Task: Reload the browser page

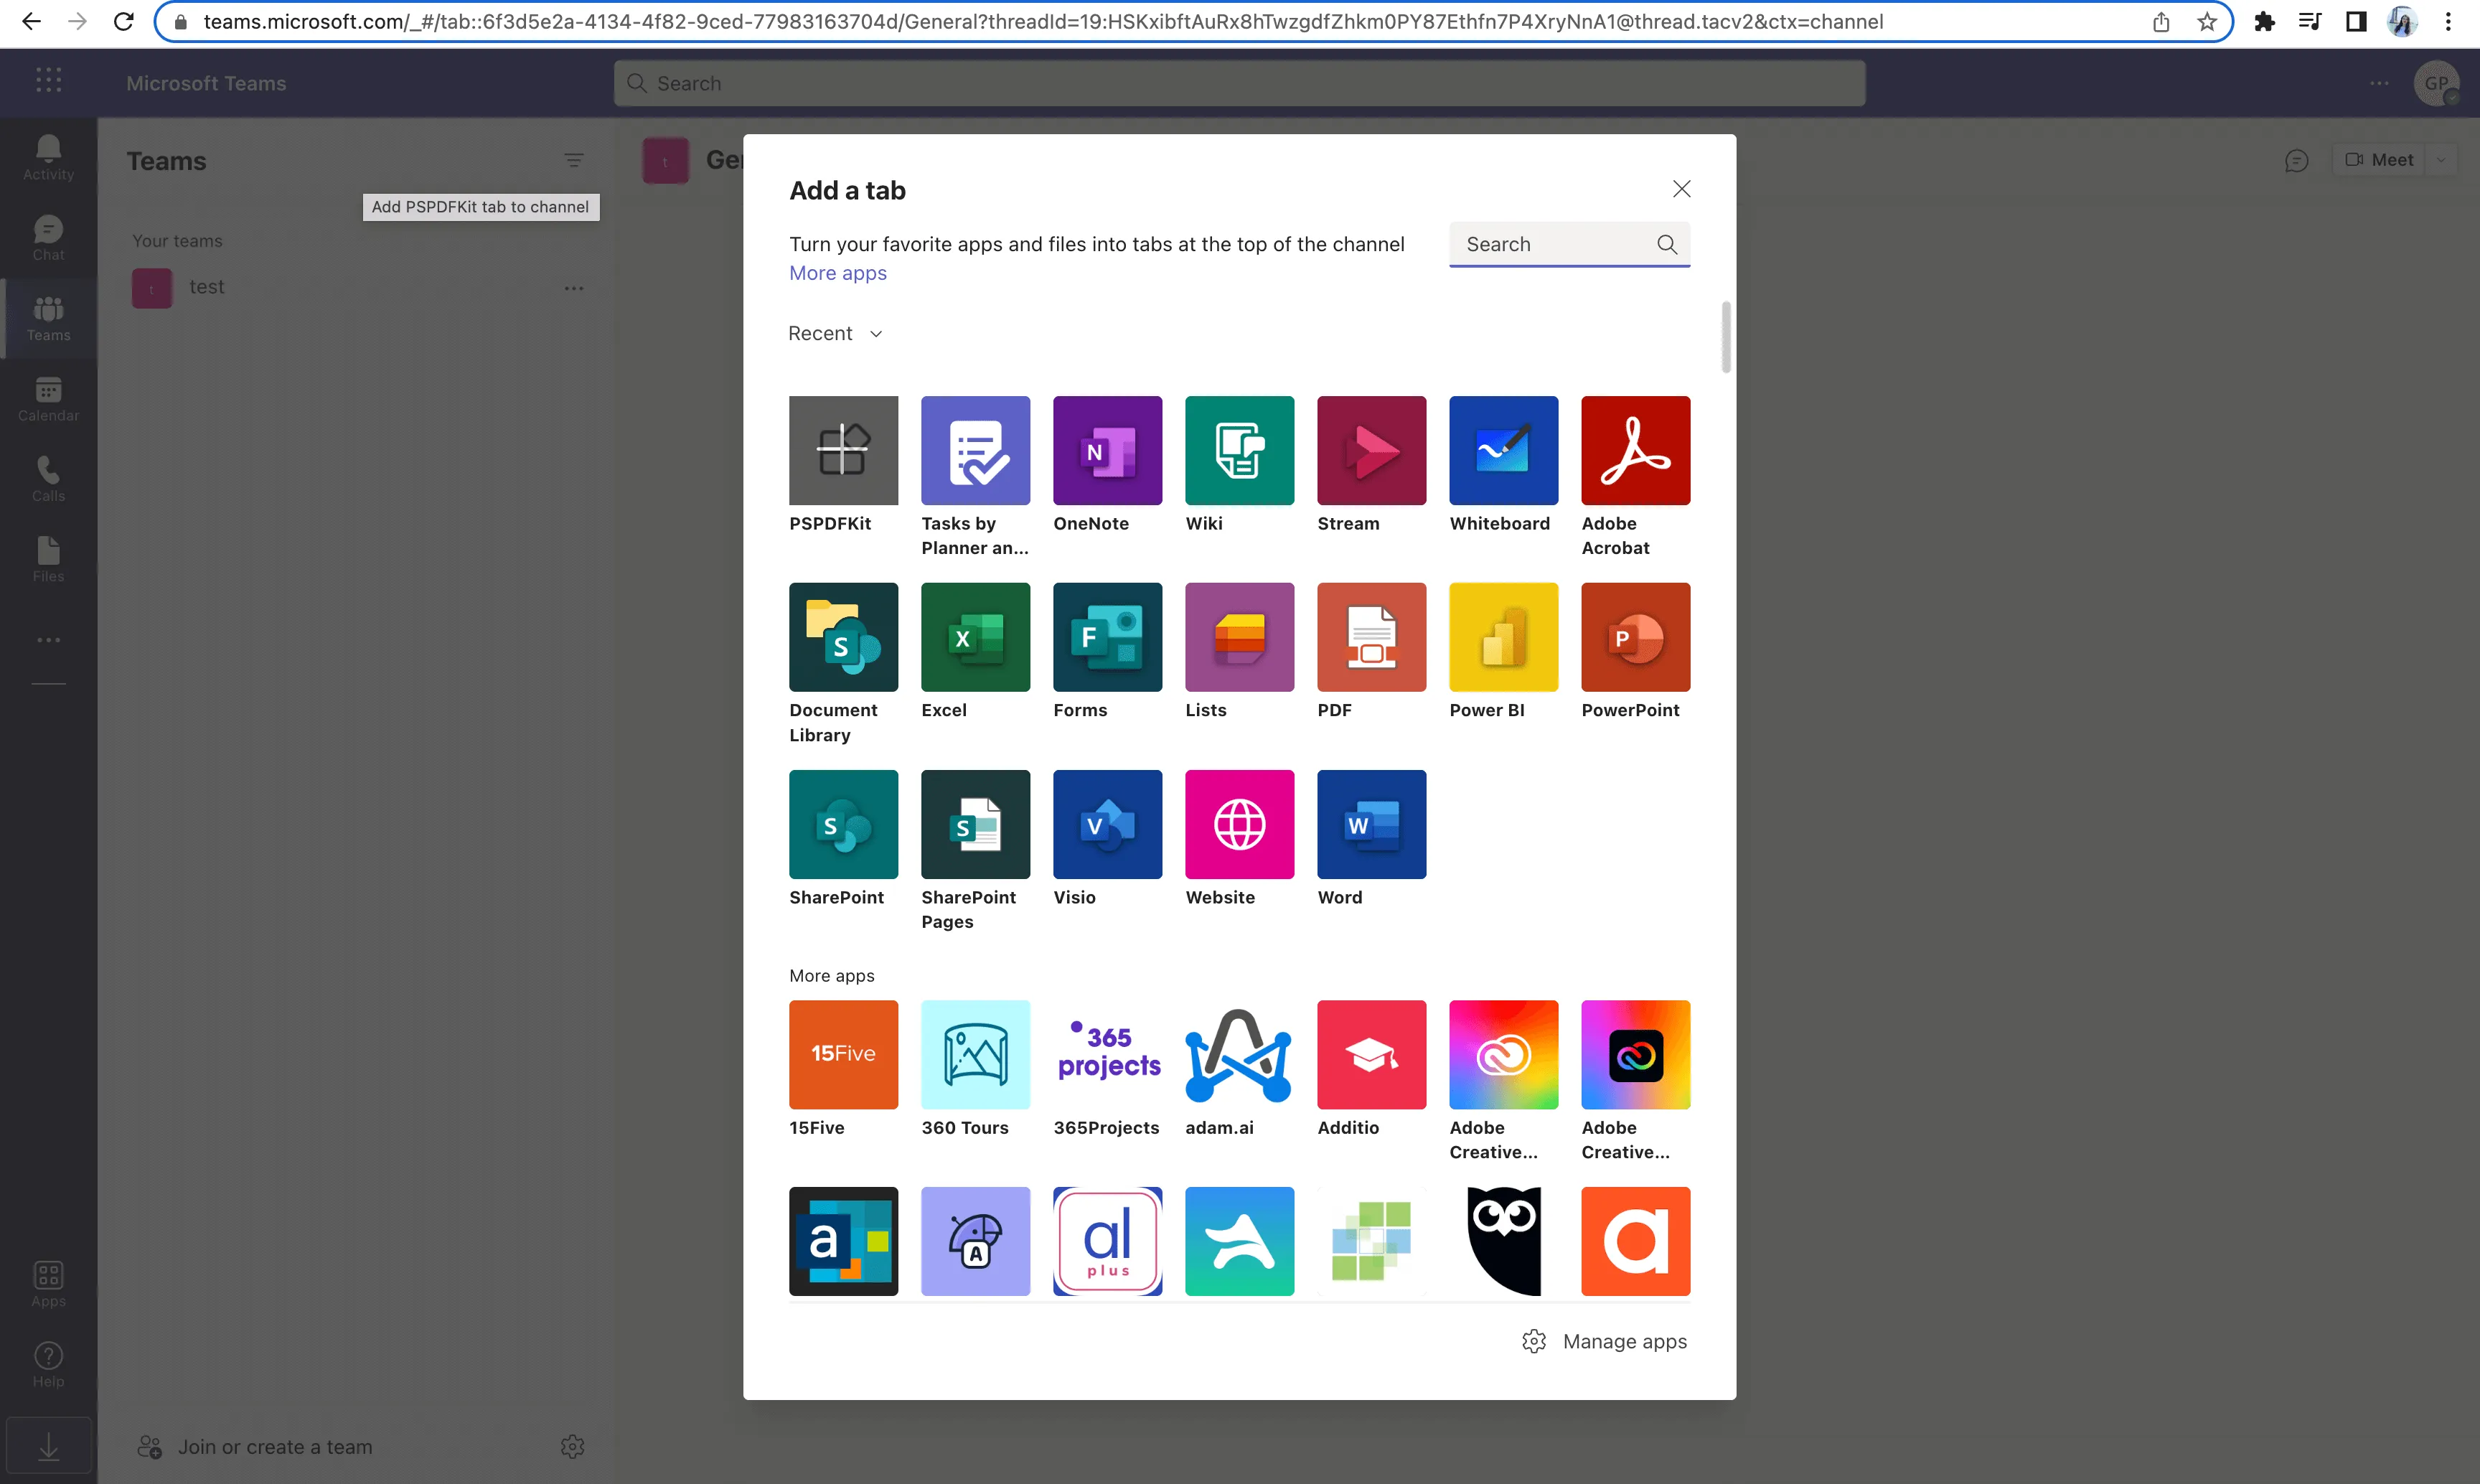Action: click(124, 22)
